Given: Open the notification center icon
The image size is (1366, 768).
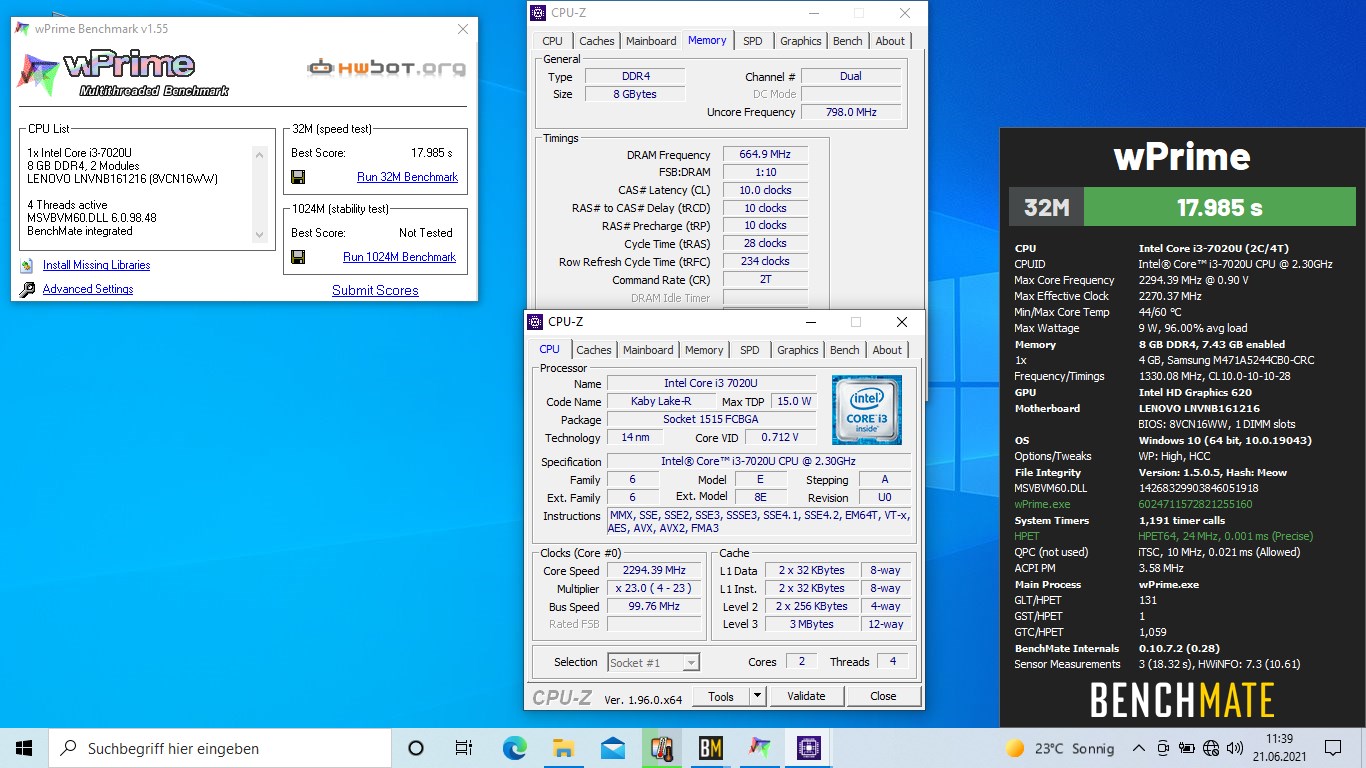Looking at the screenshot, I should [1333, 748].
